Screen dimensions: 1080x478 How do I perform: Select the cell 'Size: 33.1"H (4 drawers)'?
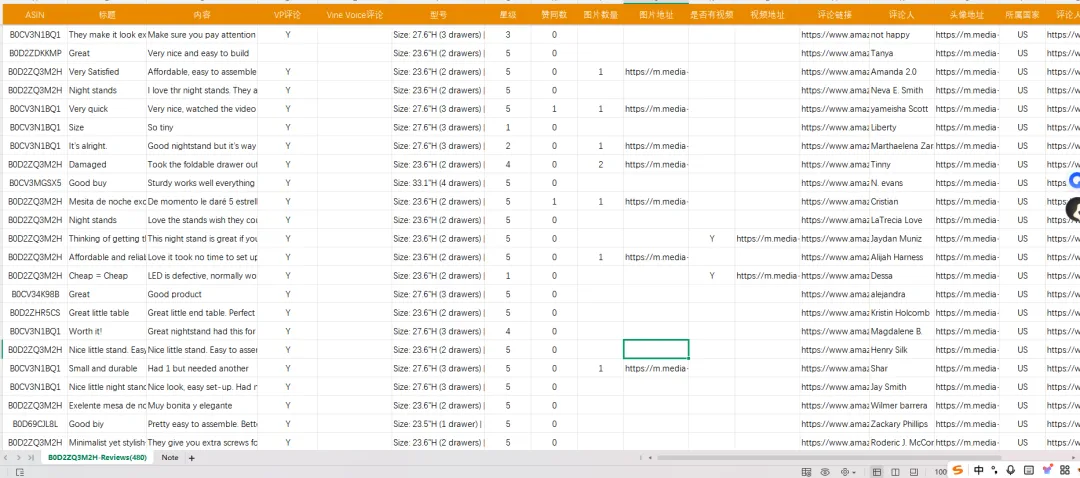438,183
